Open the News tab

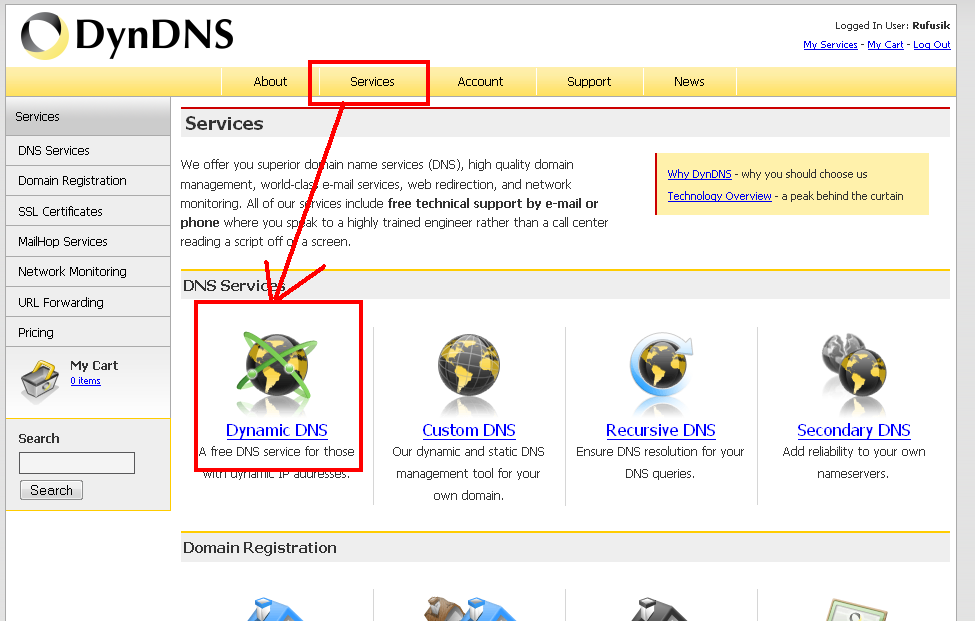(x=690, y=81)
